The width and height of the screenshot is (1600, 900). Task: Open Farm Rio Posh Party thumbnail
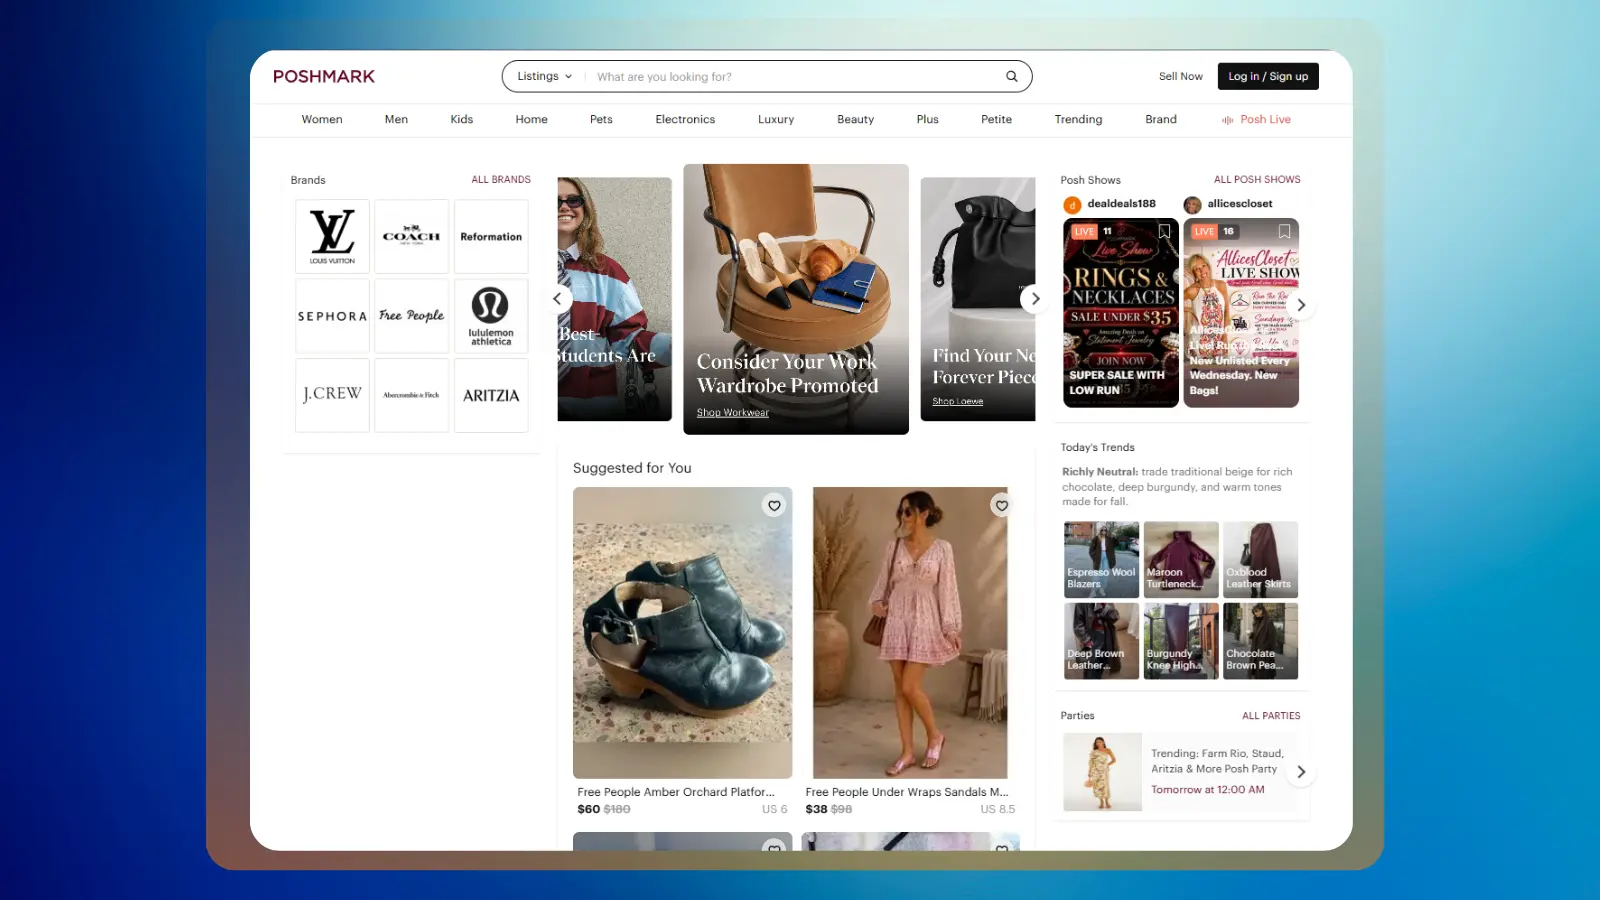(x=1102, y=772)
